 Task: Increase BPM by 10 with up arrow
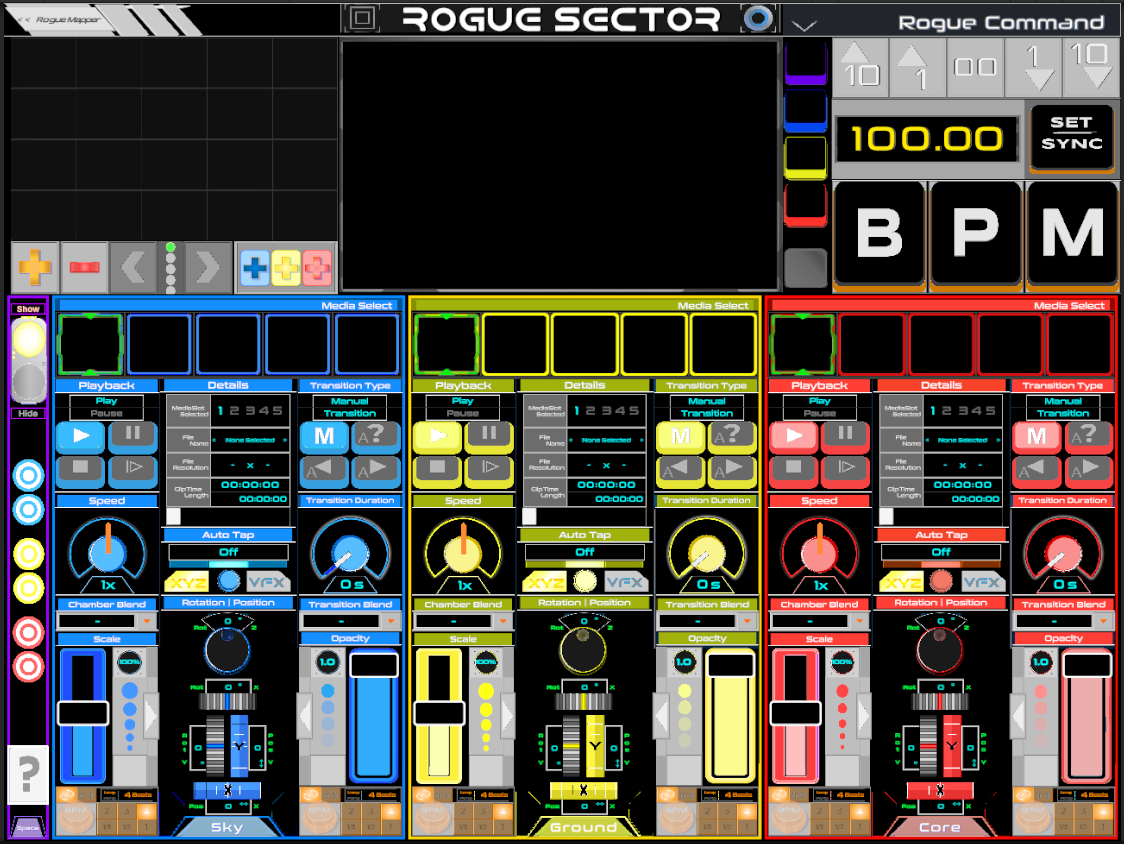(860, 67)
